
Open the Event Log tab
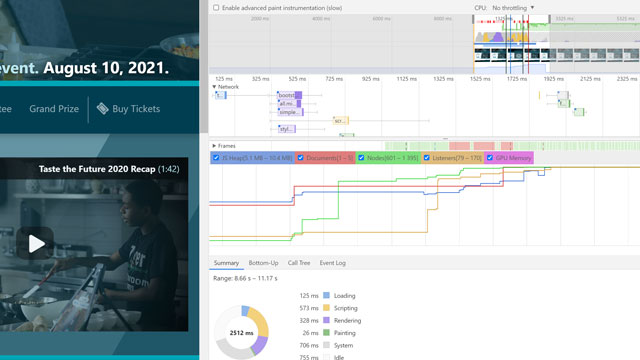(332, 263)
